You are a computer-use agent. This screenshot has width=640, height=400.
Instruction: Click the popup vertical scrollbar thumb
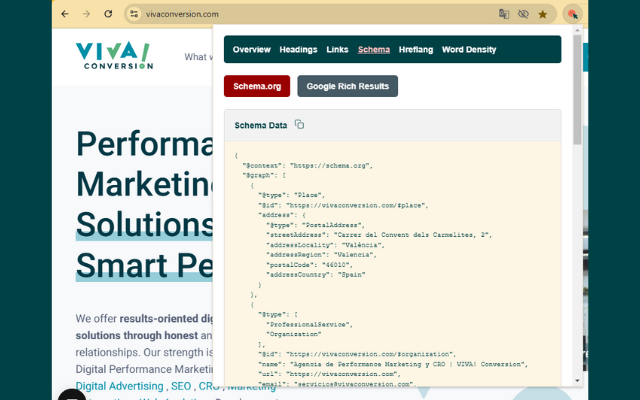pyautogui.click(x=577, y=89)
